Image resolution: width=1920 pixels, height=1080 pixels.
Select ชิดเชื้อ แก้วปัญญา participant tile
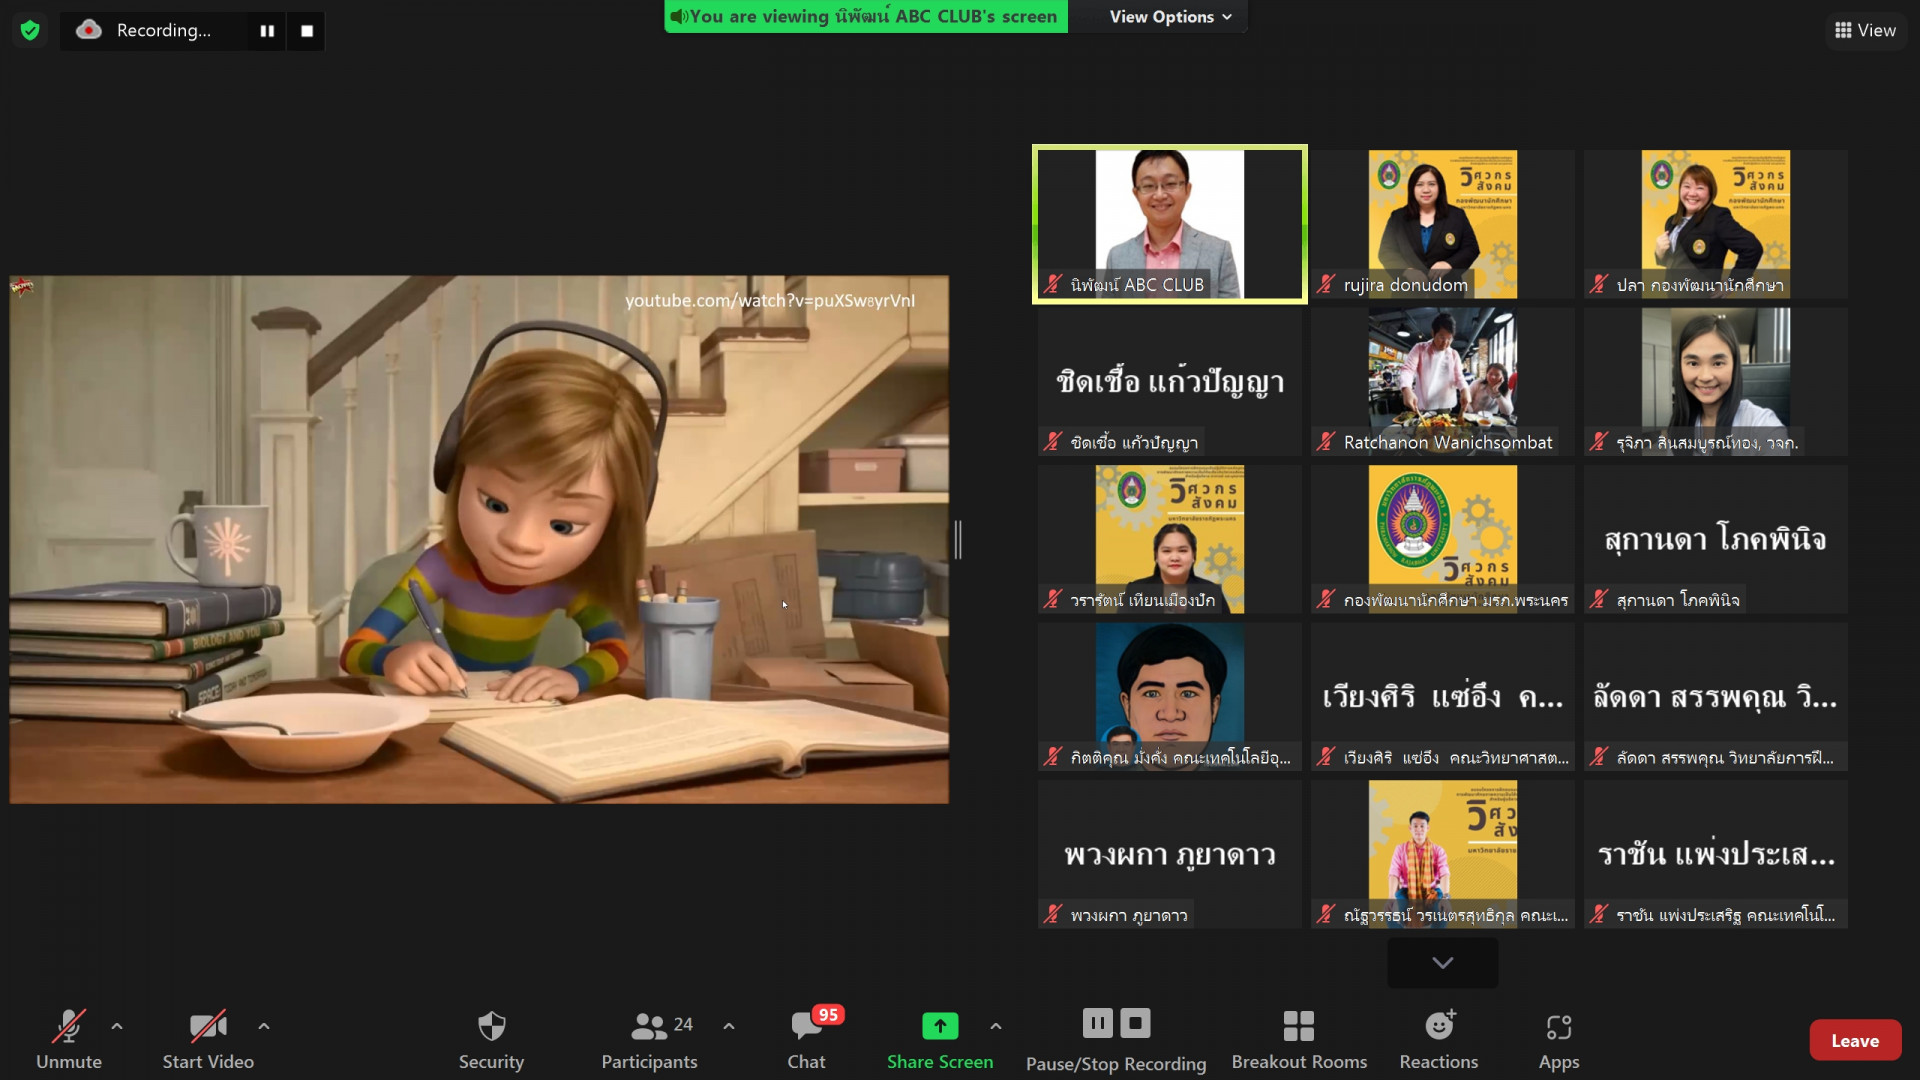click(1170, 381)
